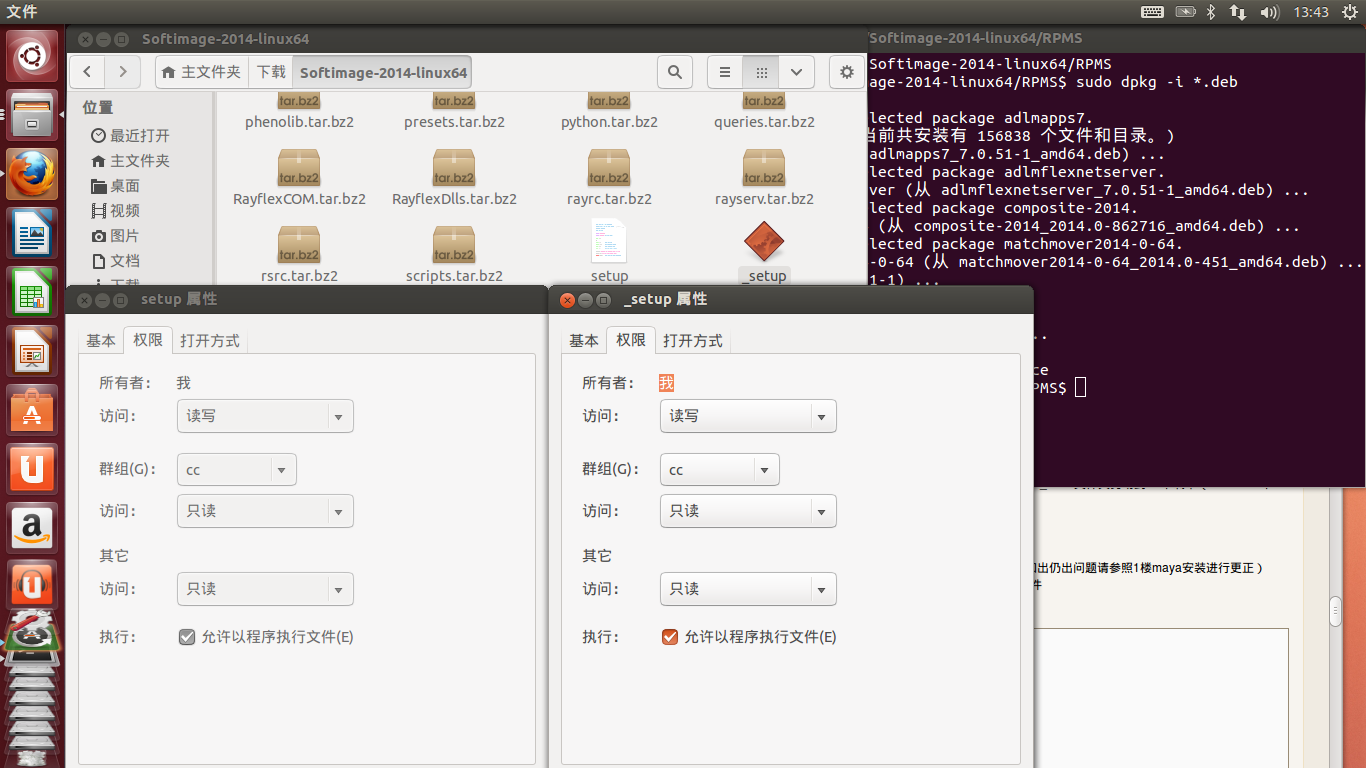This screenshot has height=768, width=1366.
Task: Select the rayserv.tar.bz2 archive
Action: [764, 177]
